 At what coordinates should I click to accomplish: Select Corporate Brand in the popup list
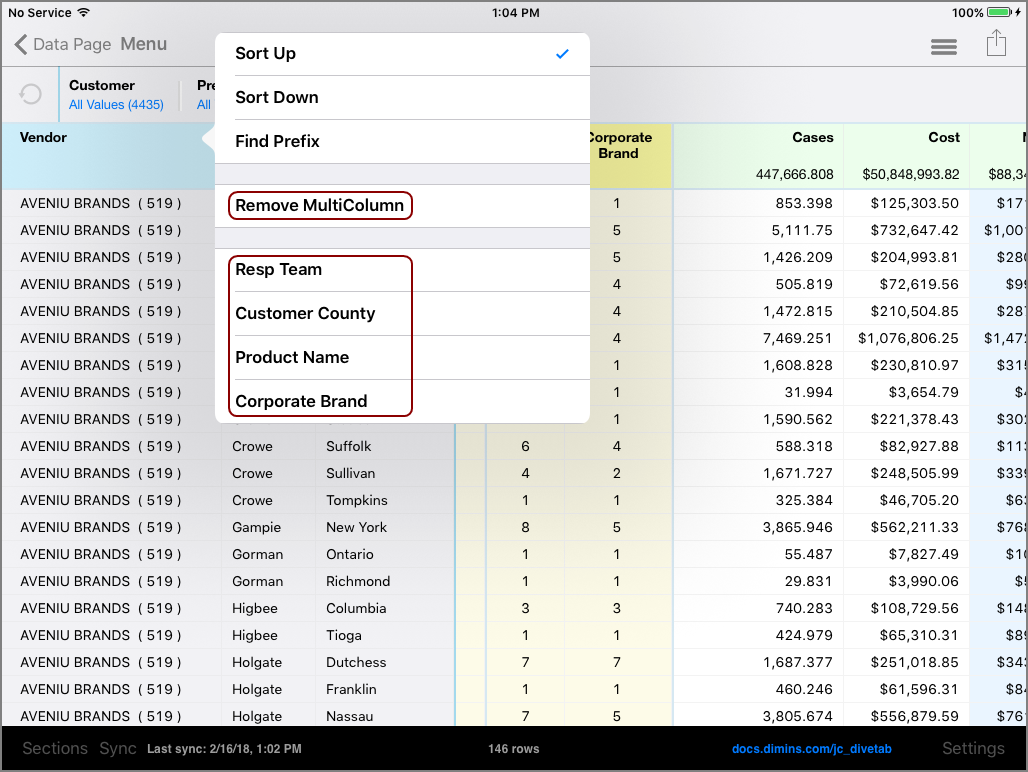point(320,402)
